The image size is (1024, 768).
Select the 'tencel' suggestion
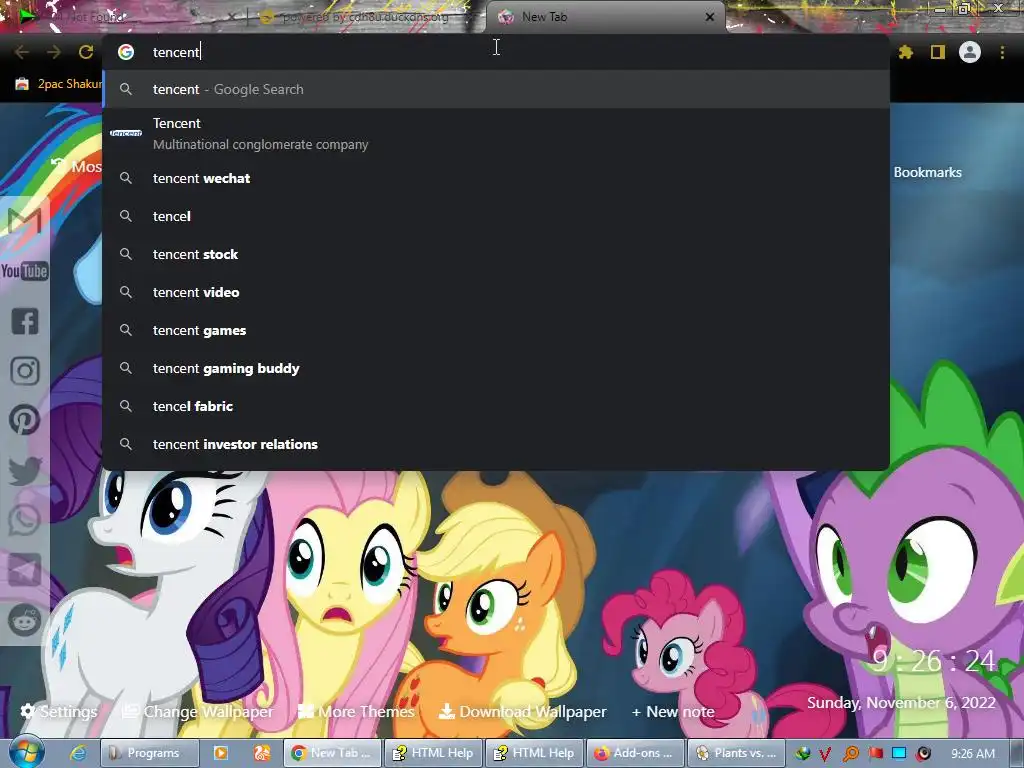tap(496, 216)
